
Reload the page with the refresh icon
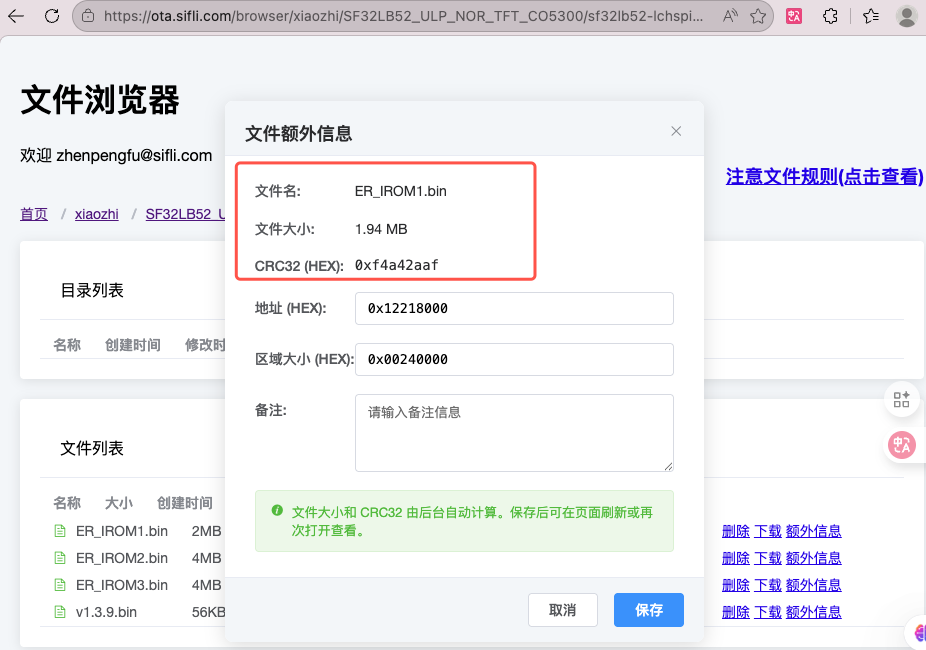[52, 16]
